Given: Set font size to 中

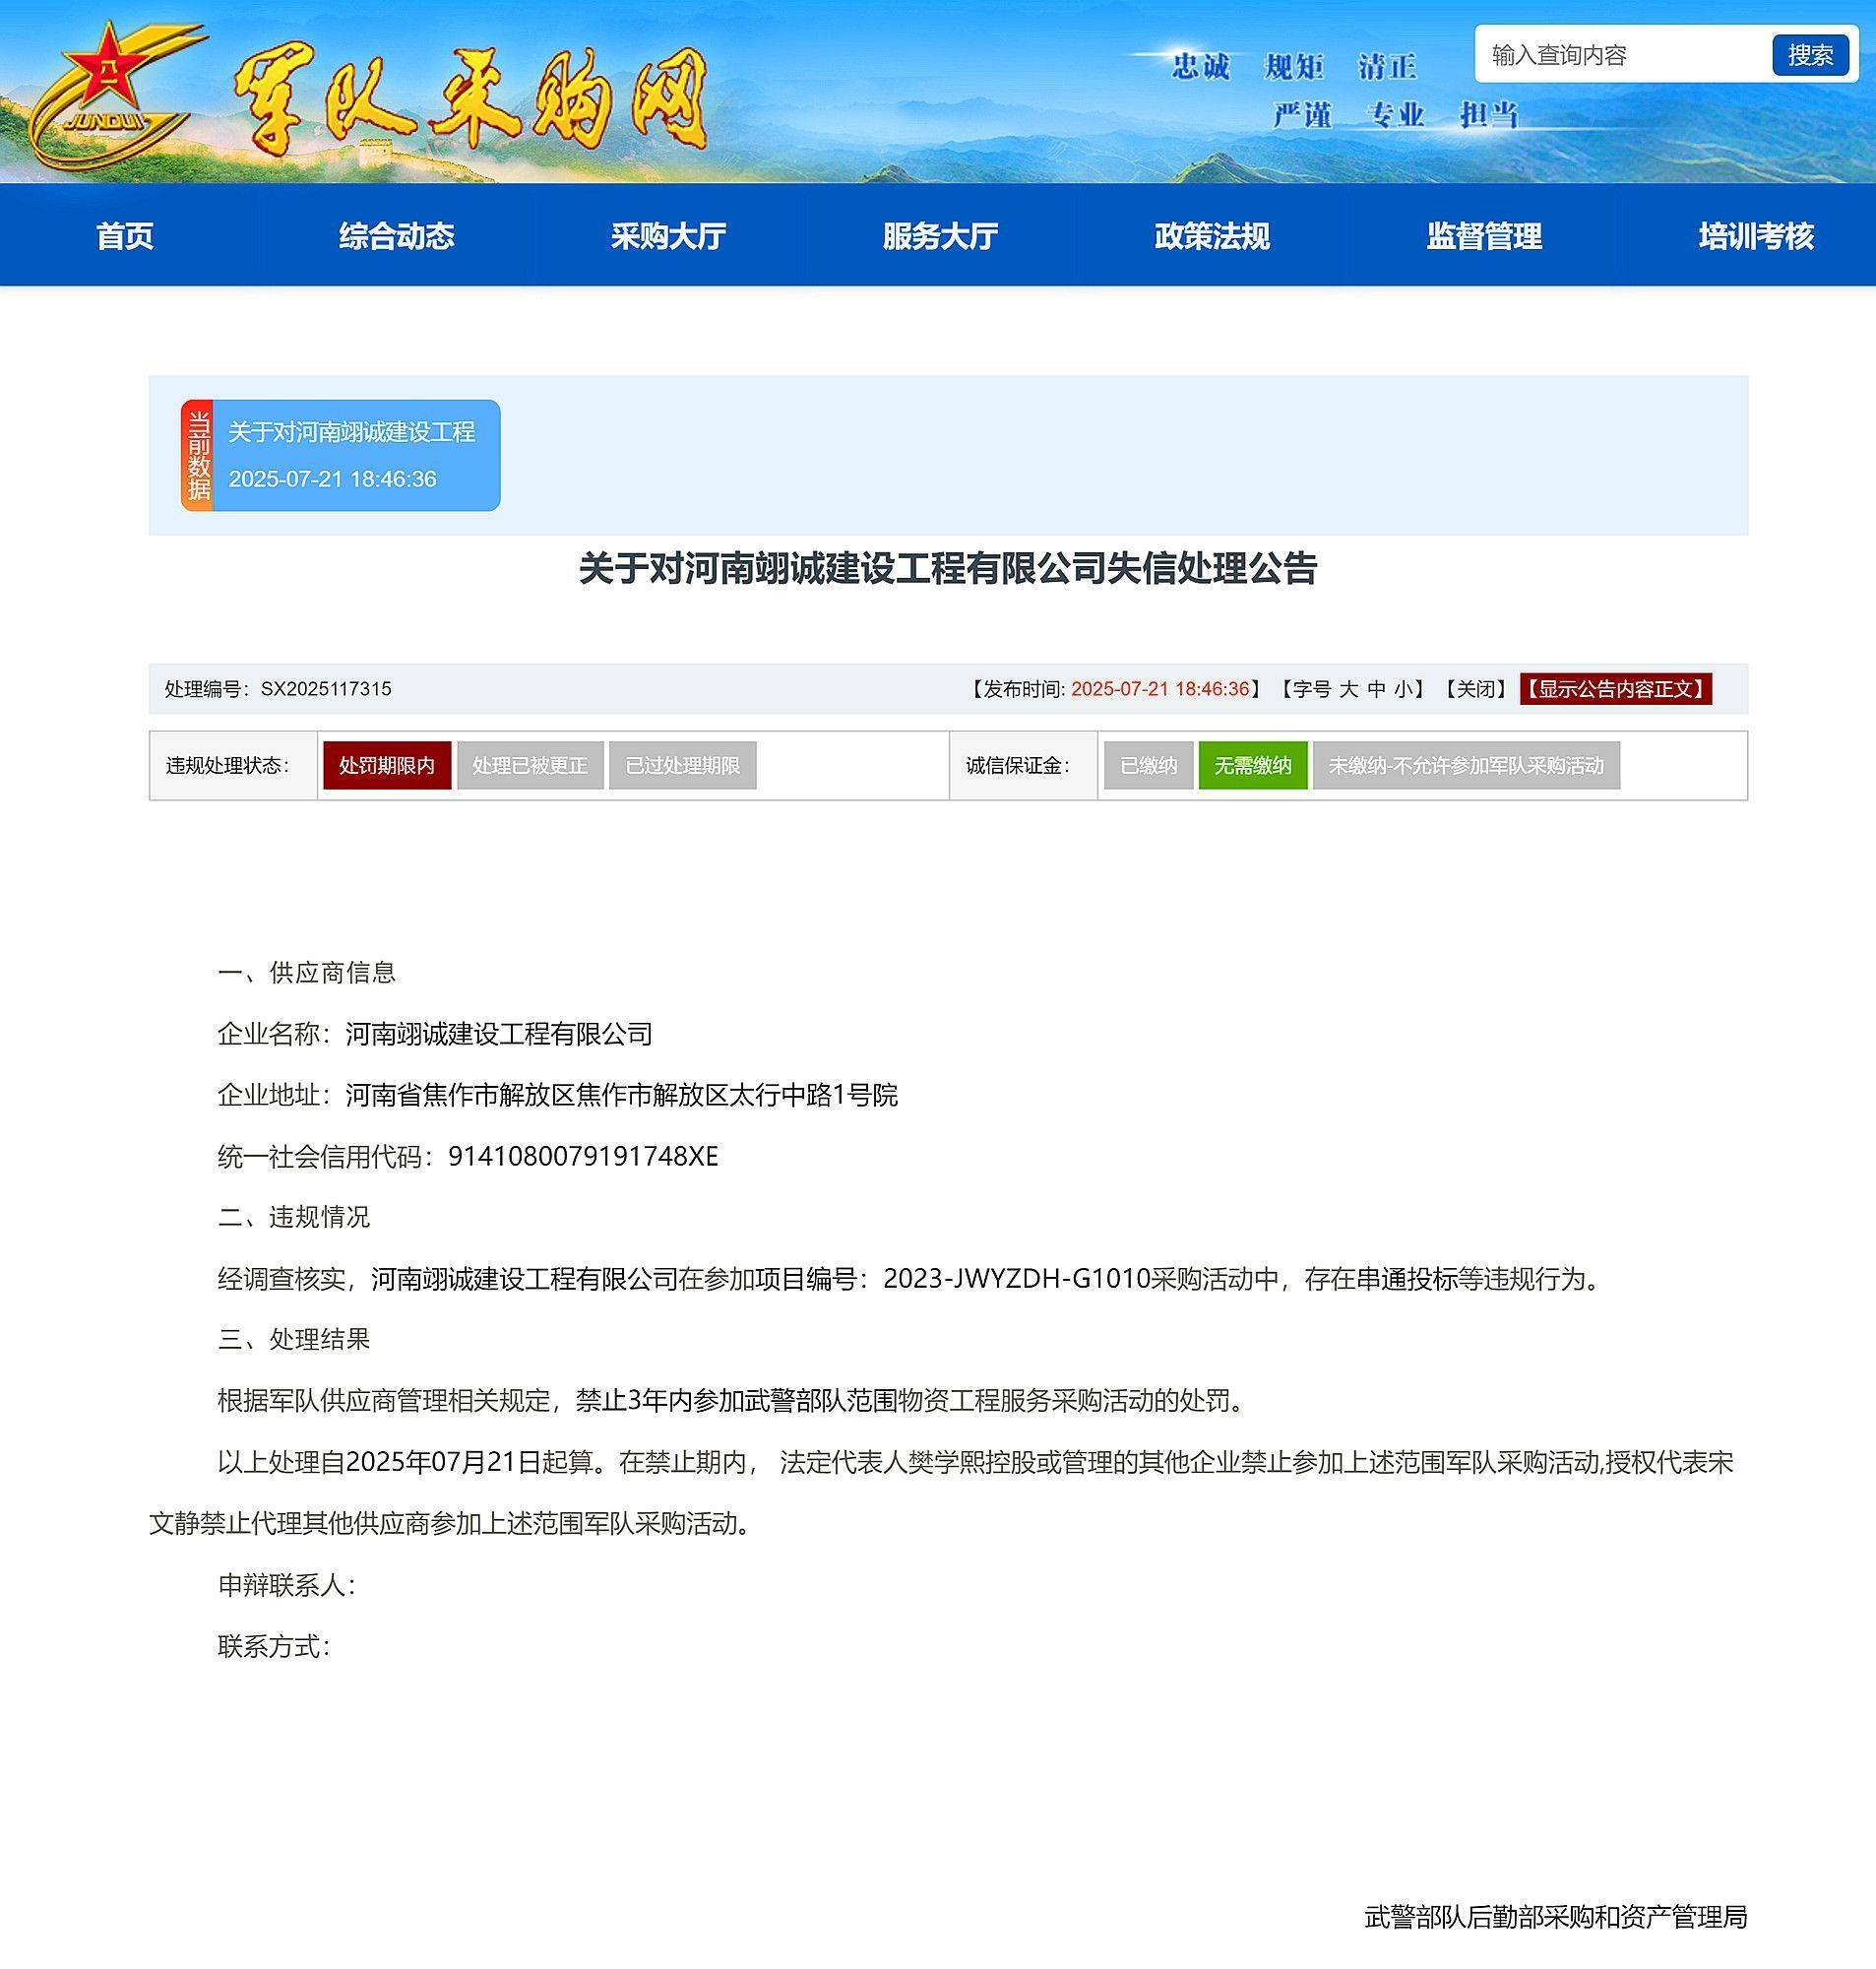Looking at the screenshot, I should pos(1377,689).
